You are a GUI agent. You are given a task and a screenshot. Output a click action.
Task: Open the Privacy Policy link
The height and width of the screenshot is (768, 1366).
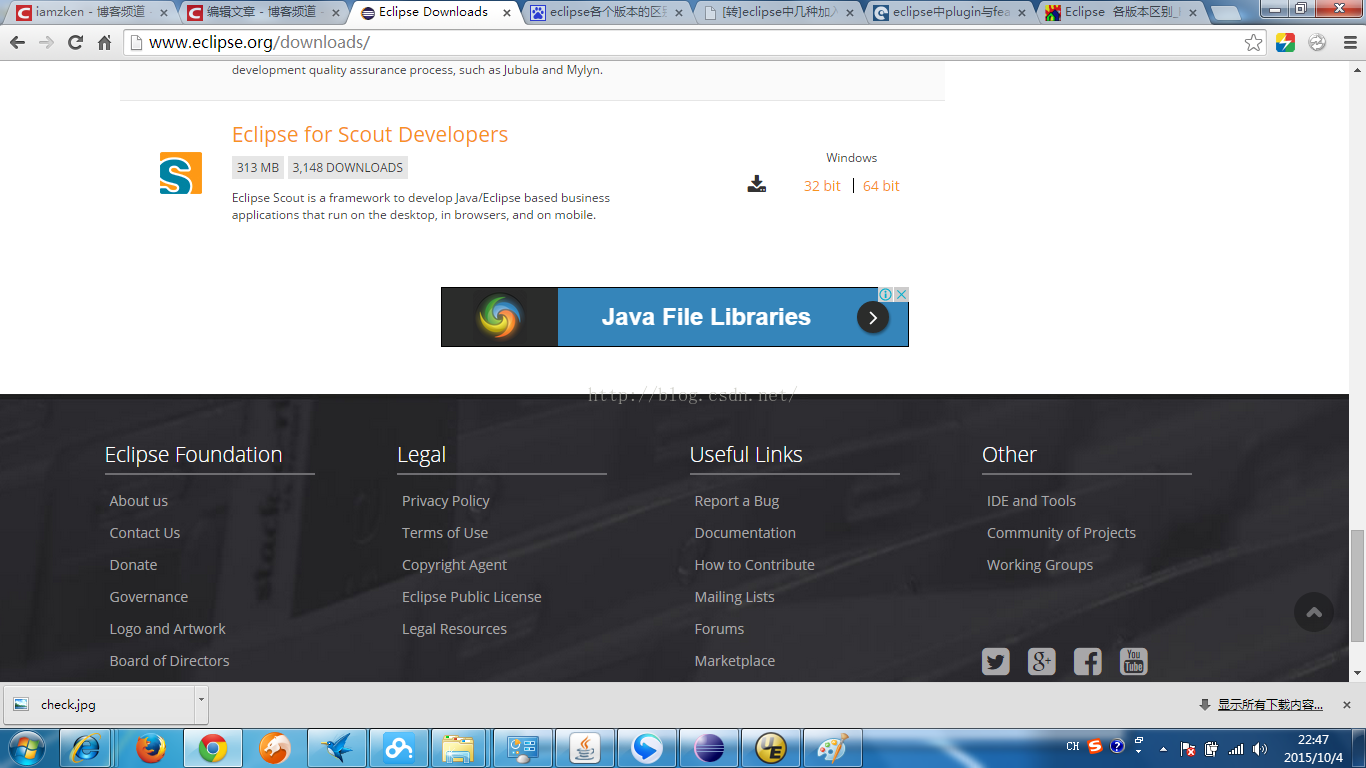446,501
